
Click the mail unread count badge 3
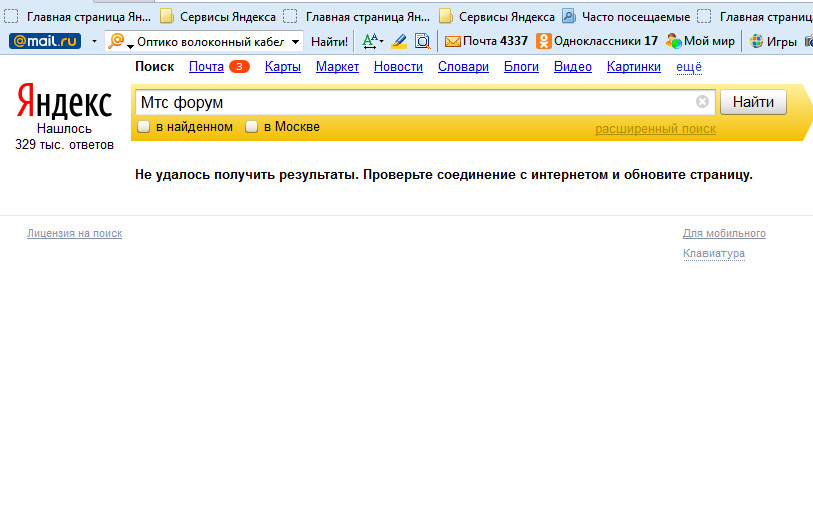click(239, 66)
